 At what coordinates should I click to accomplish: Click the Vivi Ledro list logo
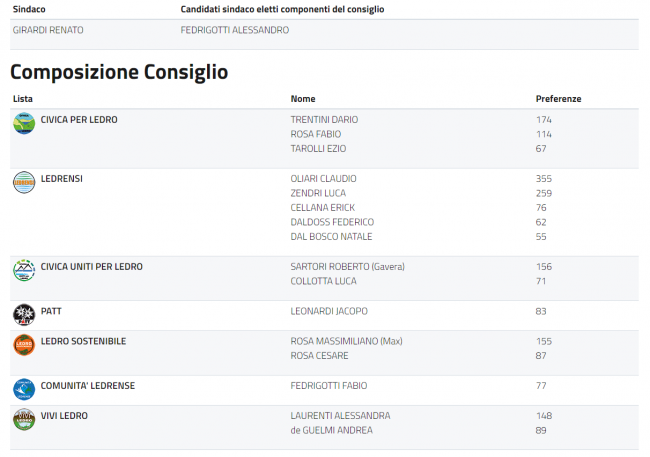(24, 419)
